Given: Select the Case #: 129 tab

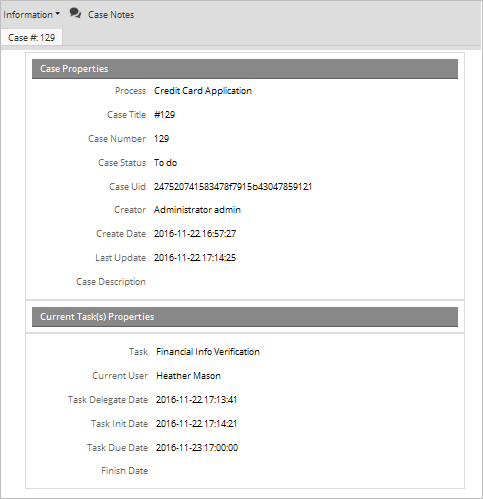Looking at the screenshot, I should [x=31, y=38].
